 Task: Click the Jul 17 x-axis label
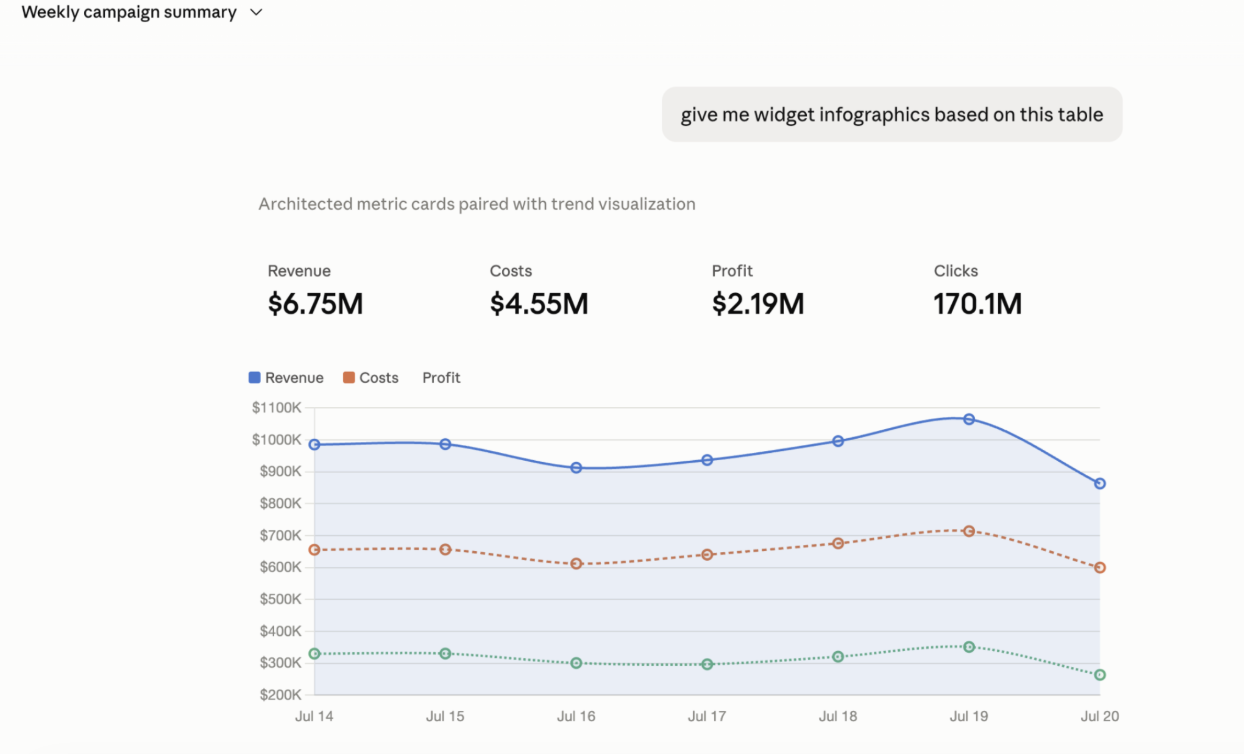click(707, 717)
